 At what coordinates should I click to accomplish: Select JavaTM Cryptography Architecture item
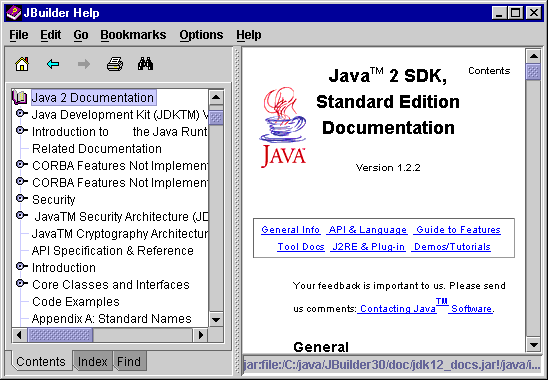(120, 234)
